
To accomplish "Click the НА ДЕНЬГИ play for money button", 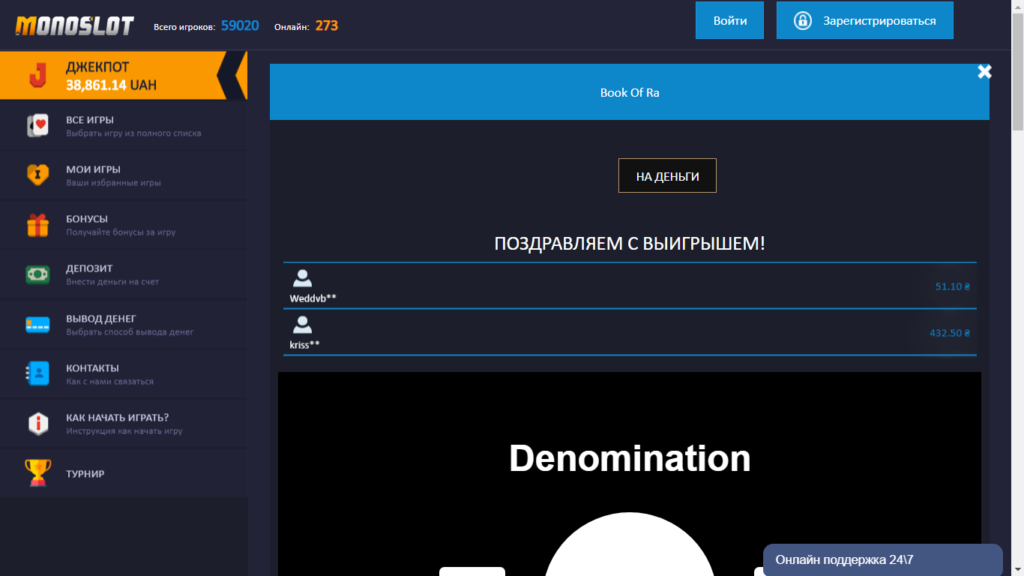I will coord(667,176).
